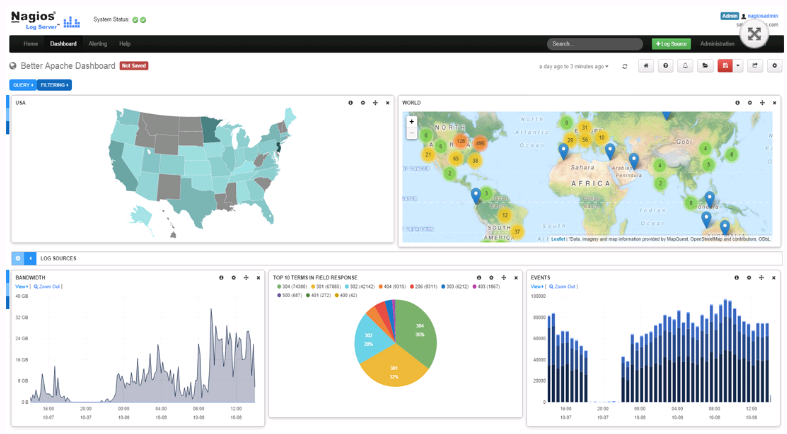This screenshot has height=434, width=787.
Task: Expand the FILTERING section
Action: point(55,85)
